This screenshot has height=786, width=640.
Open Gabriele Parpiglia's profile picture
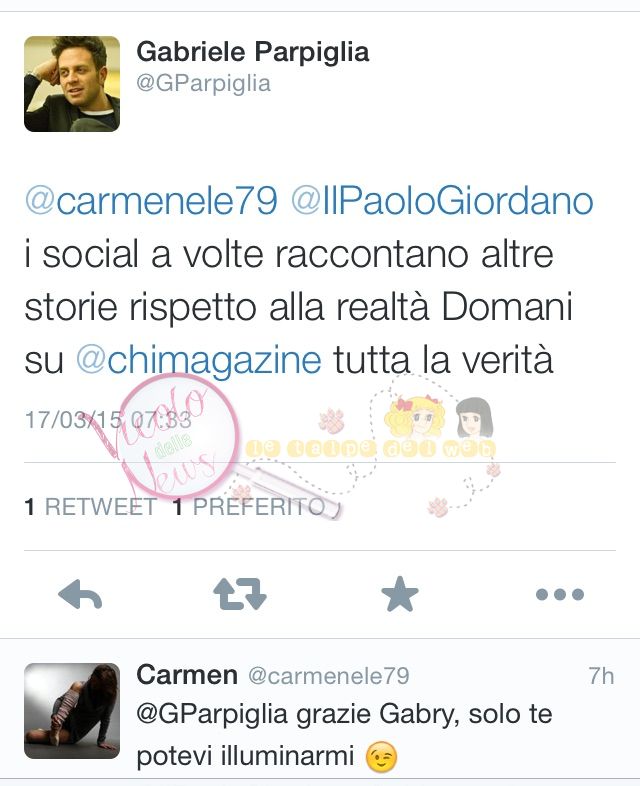click(x=72, y=84)
